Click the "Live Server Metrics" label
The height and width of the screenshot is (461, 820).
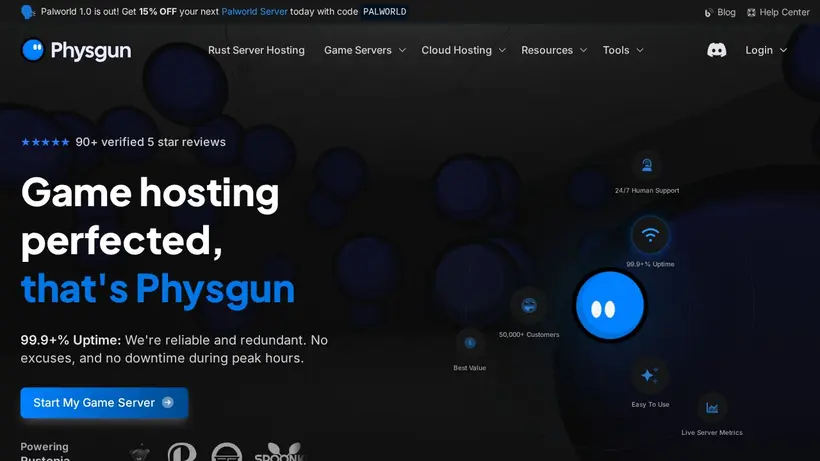pyautogui.click(x=712, y=432)
